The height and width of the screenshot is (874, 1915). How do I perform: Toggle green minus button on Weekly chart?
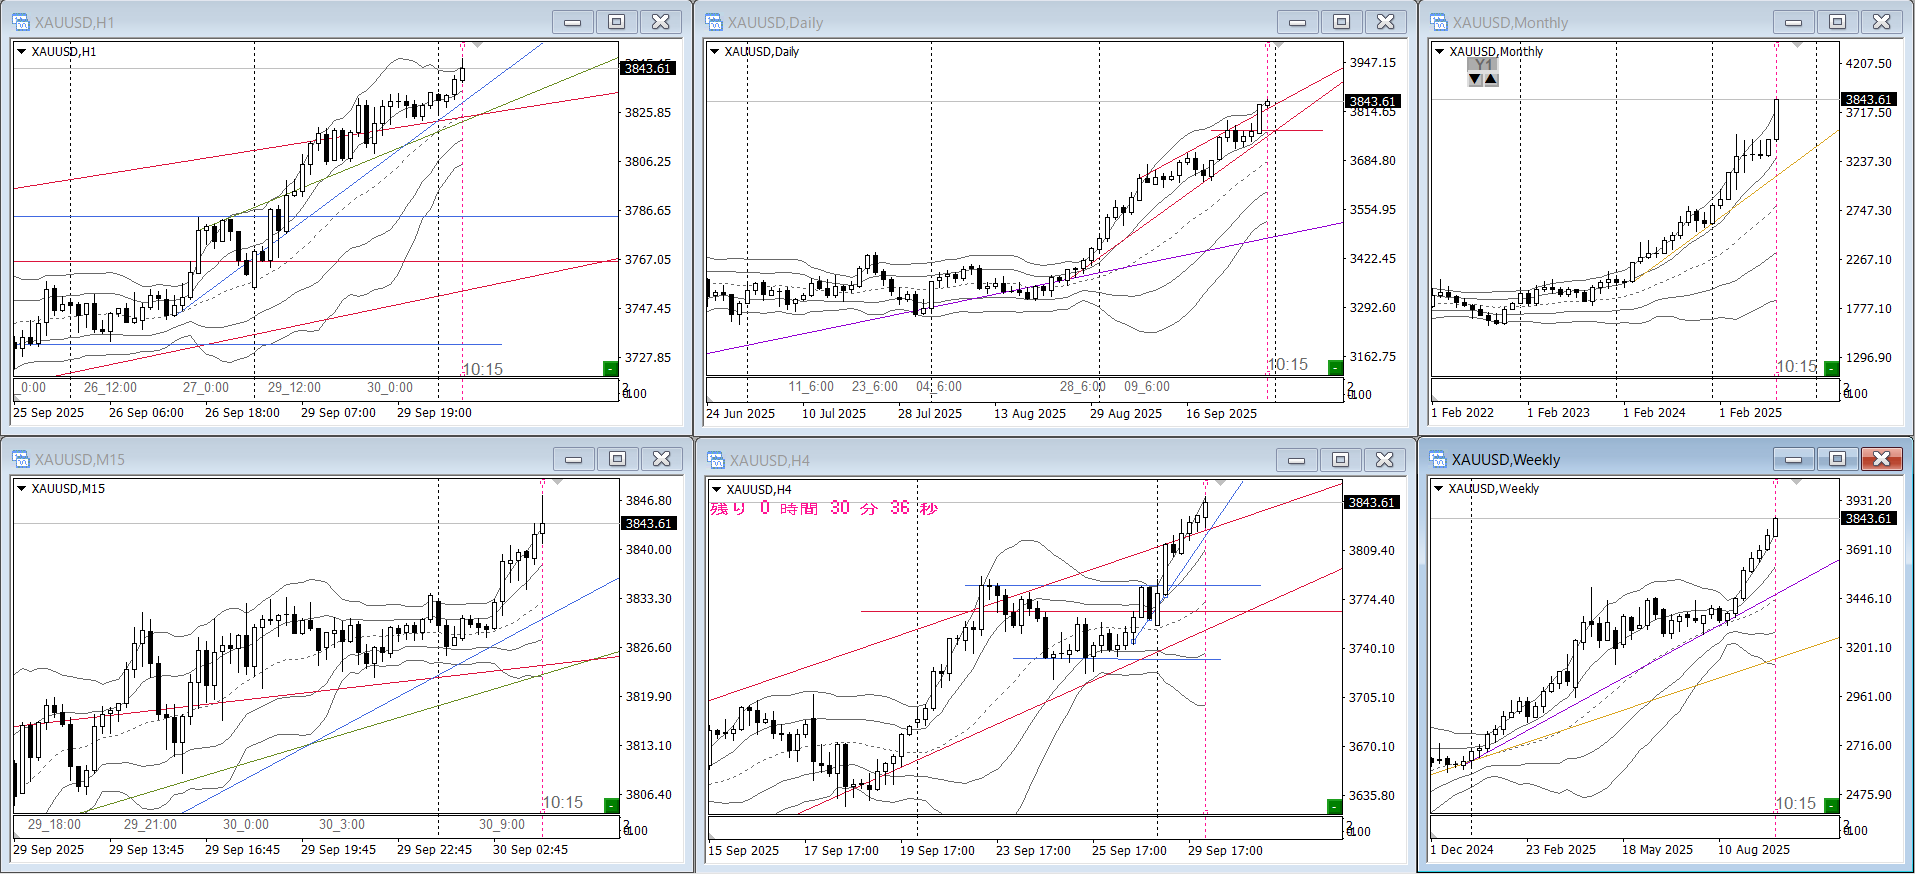[x=1831, y=805]
